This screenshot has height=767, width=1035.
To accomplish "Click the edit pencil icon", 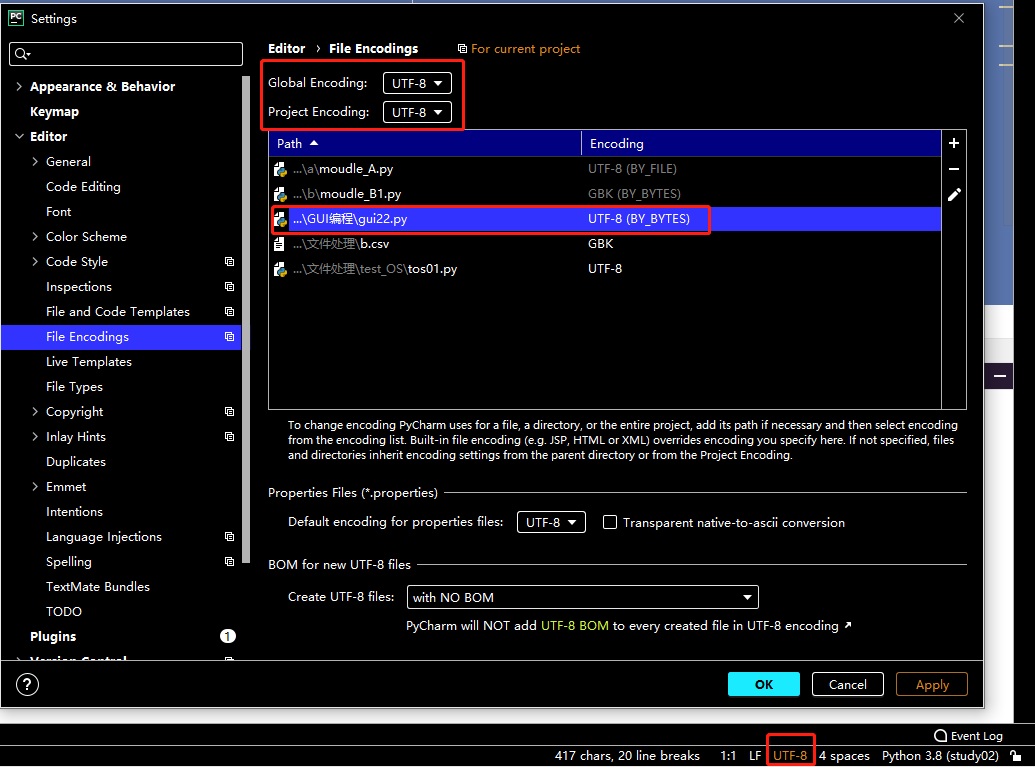I will (x=954, y=195).
